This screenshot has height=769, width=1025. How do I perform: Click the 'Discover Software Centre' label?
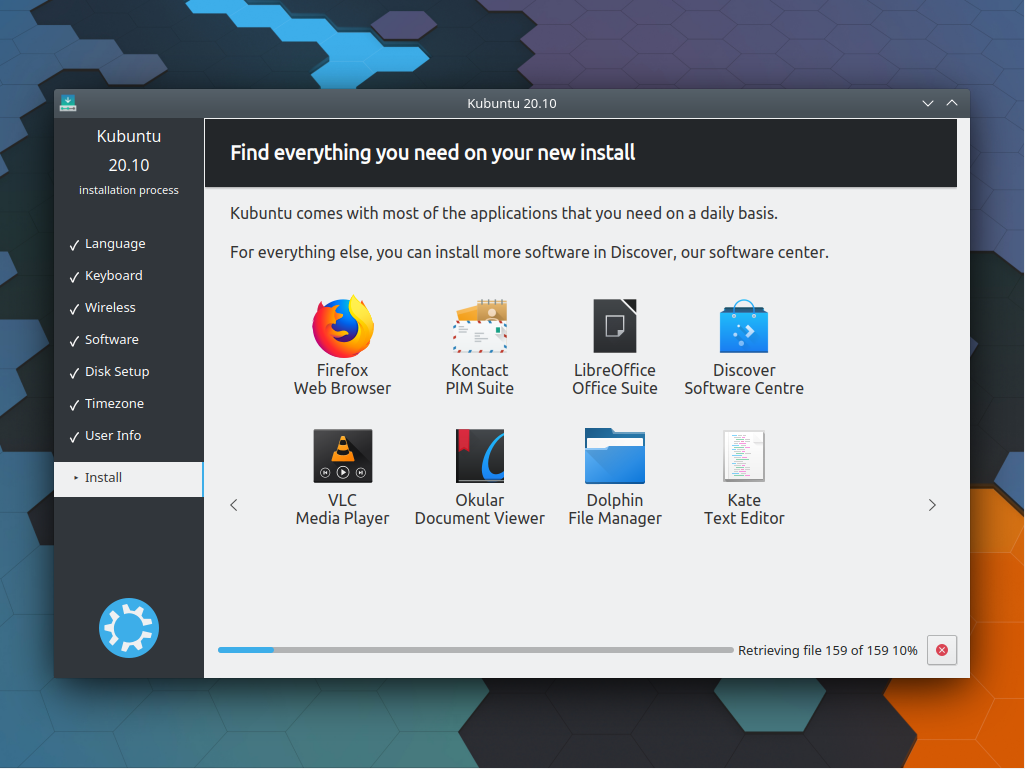[744, 379]
